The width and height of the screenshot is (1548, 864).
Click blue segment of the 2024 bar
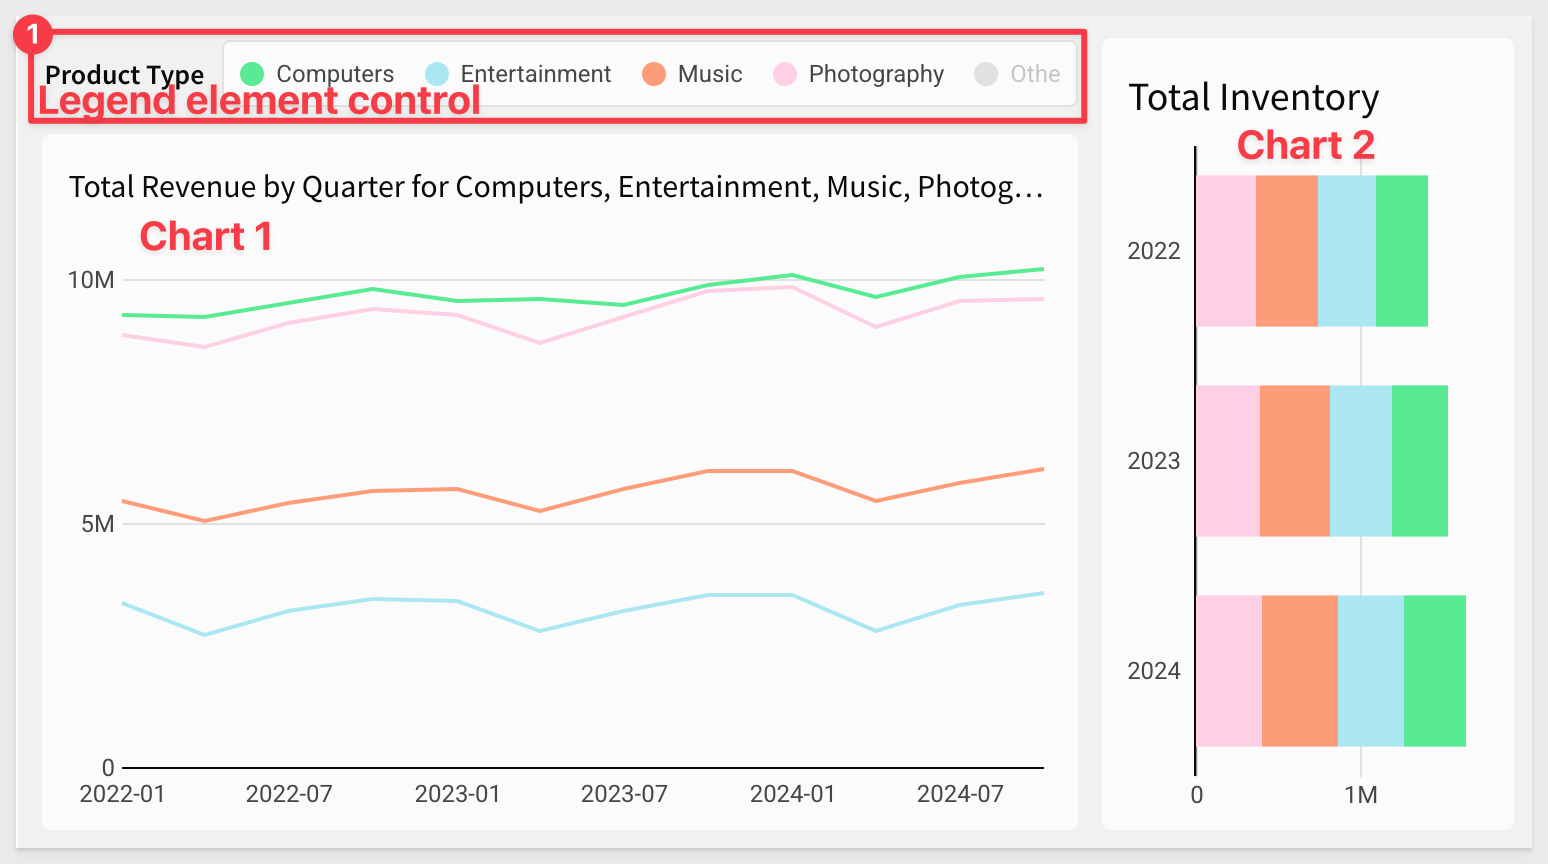[1370, 671]
